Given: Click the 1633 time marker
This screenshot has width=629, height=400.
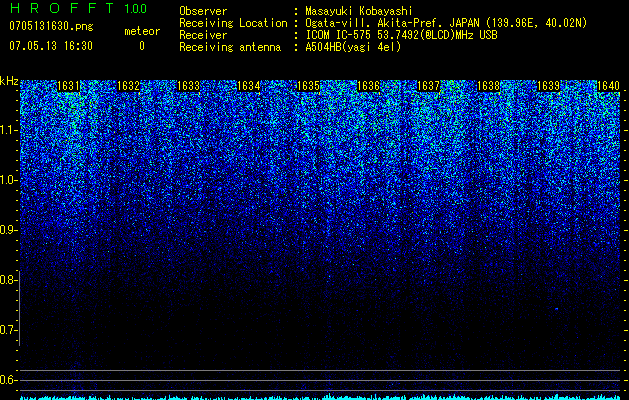Looking at the screenshot, I should pyautogui.click(x=189, y=86).
